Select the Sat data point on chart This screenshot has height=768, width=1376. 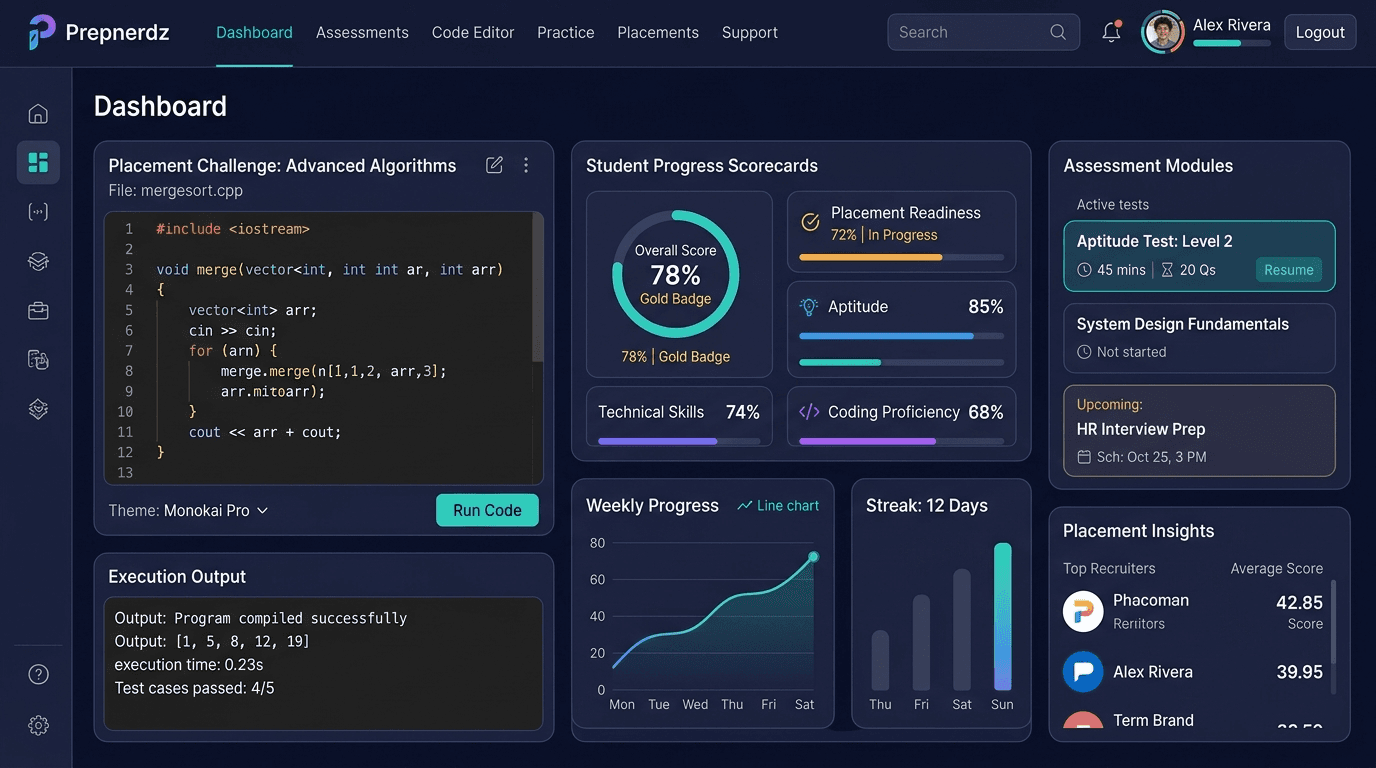point(813,557)
